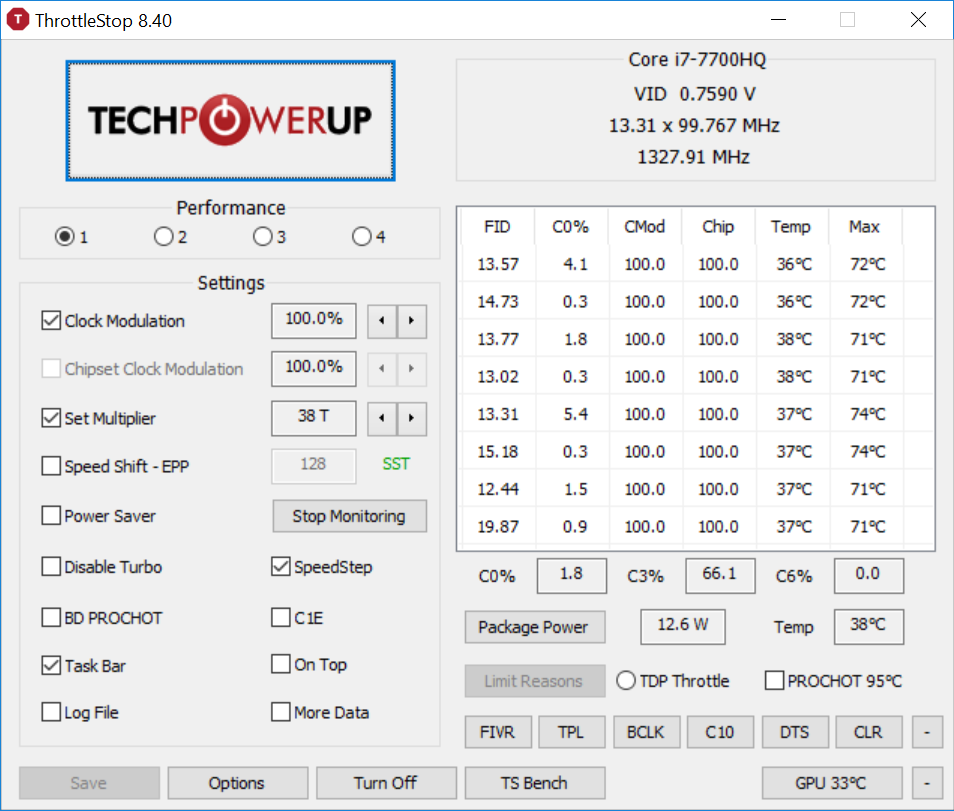Click the C0% value 5.4 in table
This screenshot has height=811, width=954.
pos(575,414)
